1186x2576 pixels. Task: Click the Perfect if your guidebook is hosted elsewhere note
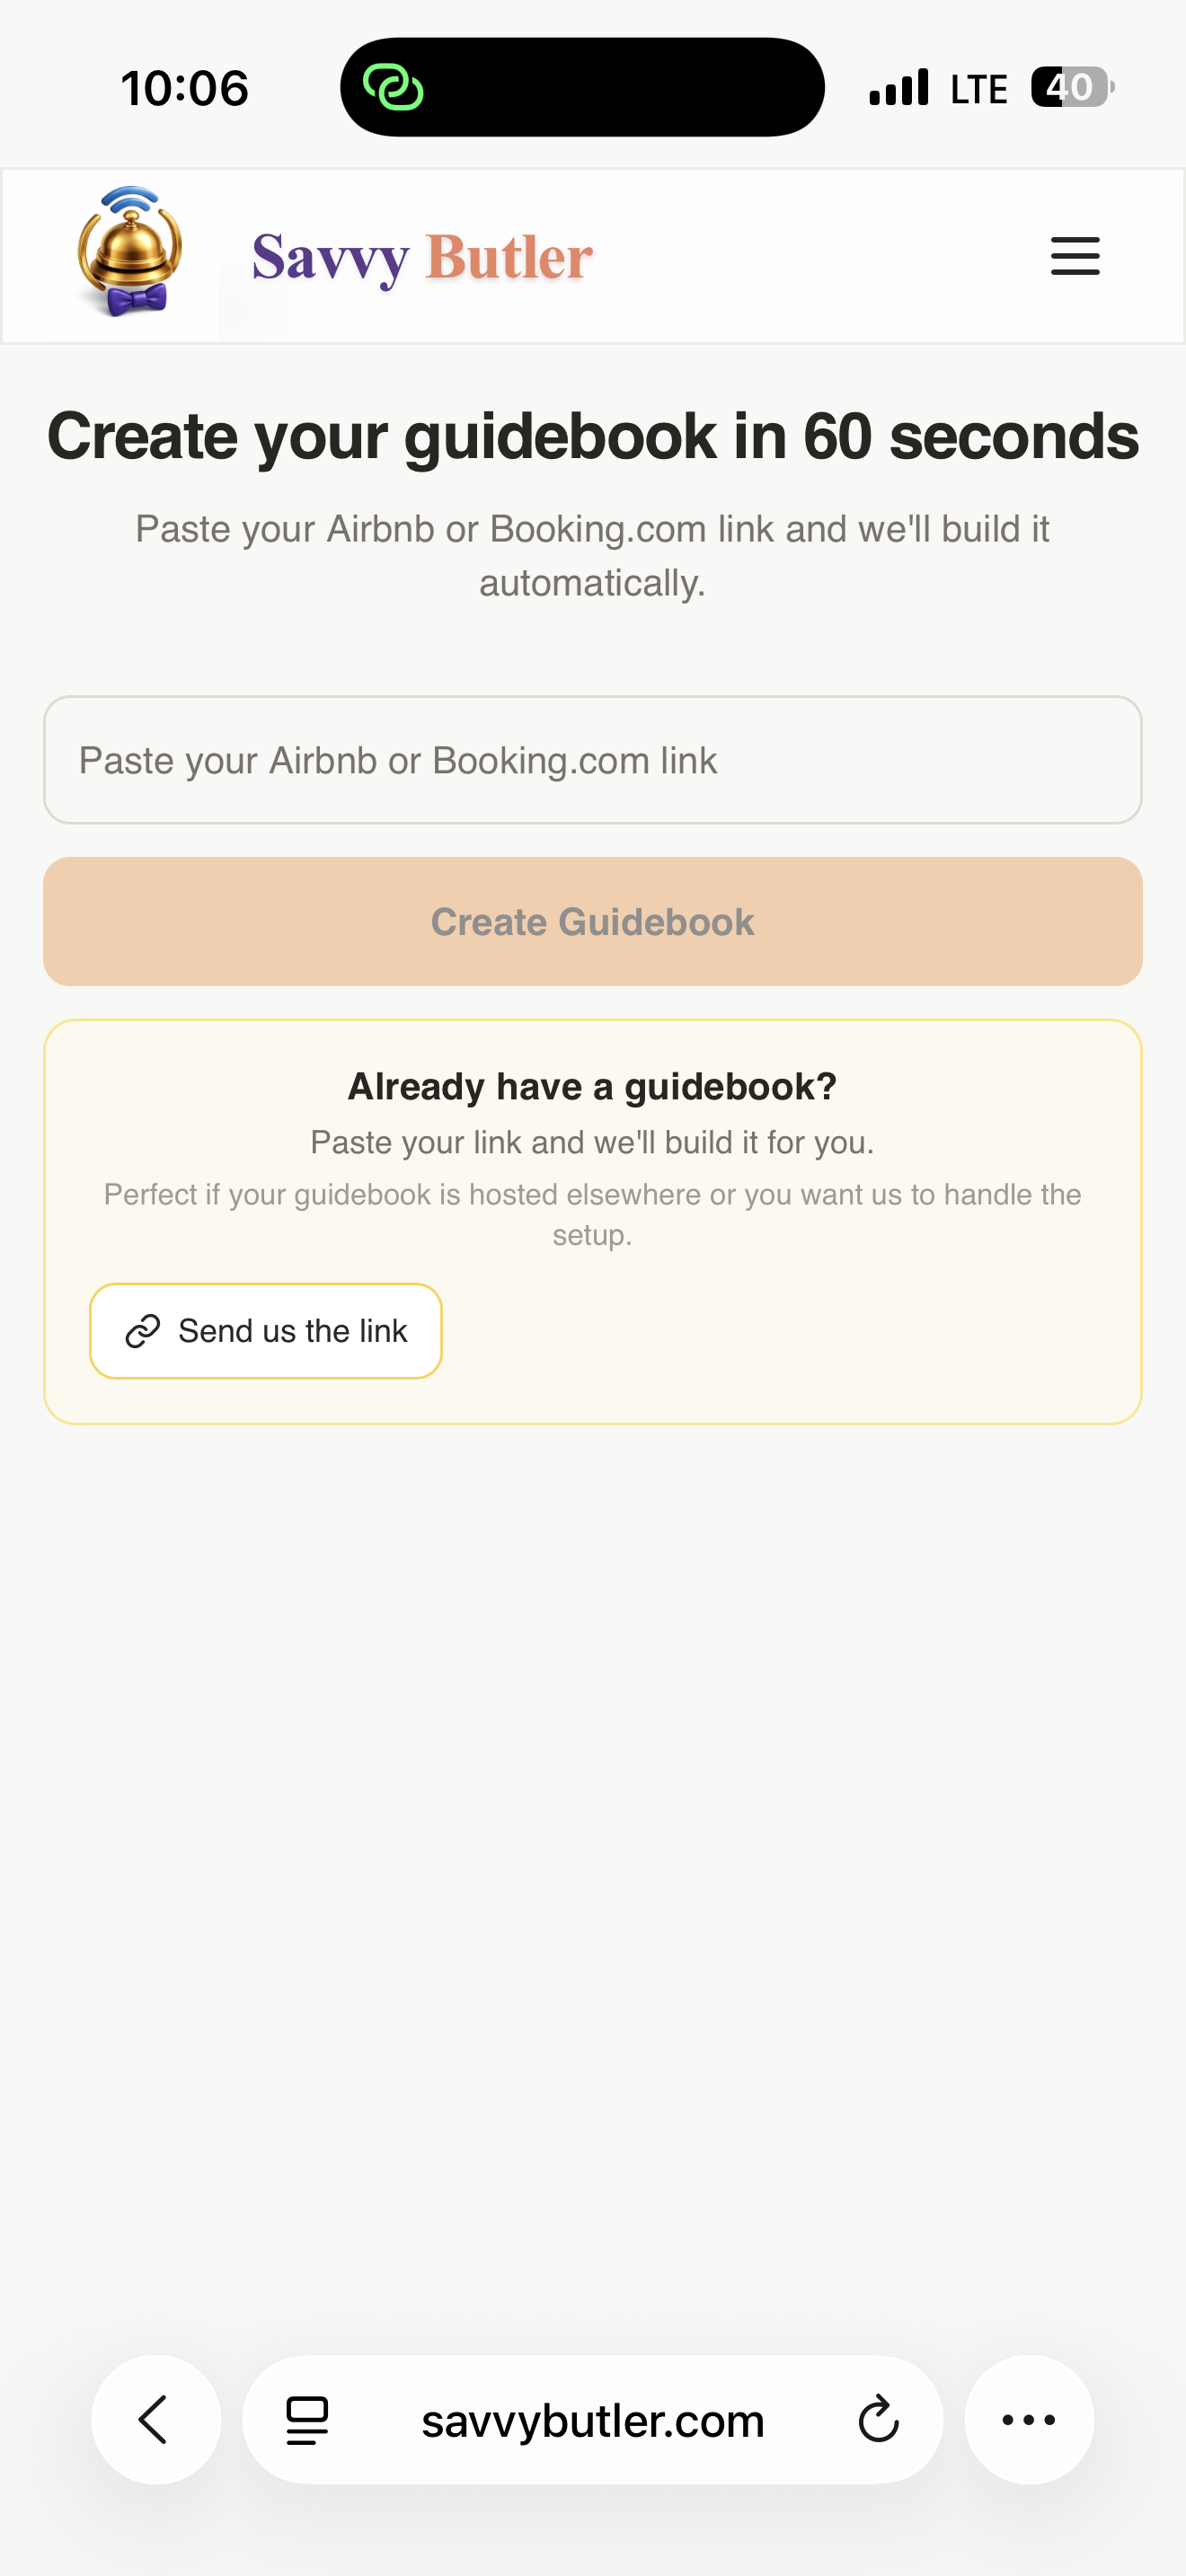tap(593, 1214)
